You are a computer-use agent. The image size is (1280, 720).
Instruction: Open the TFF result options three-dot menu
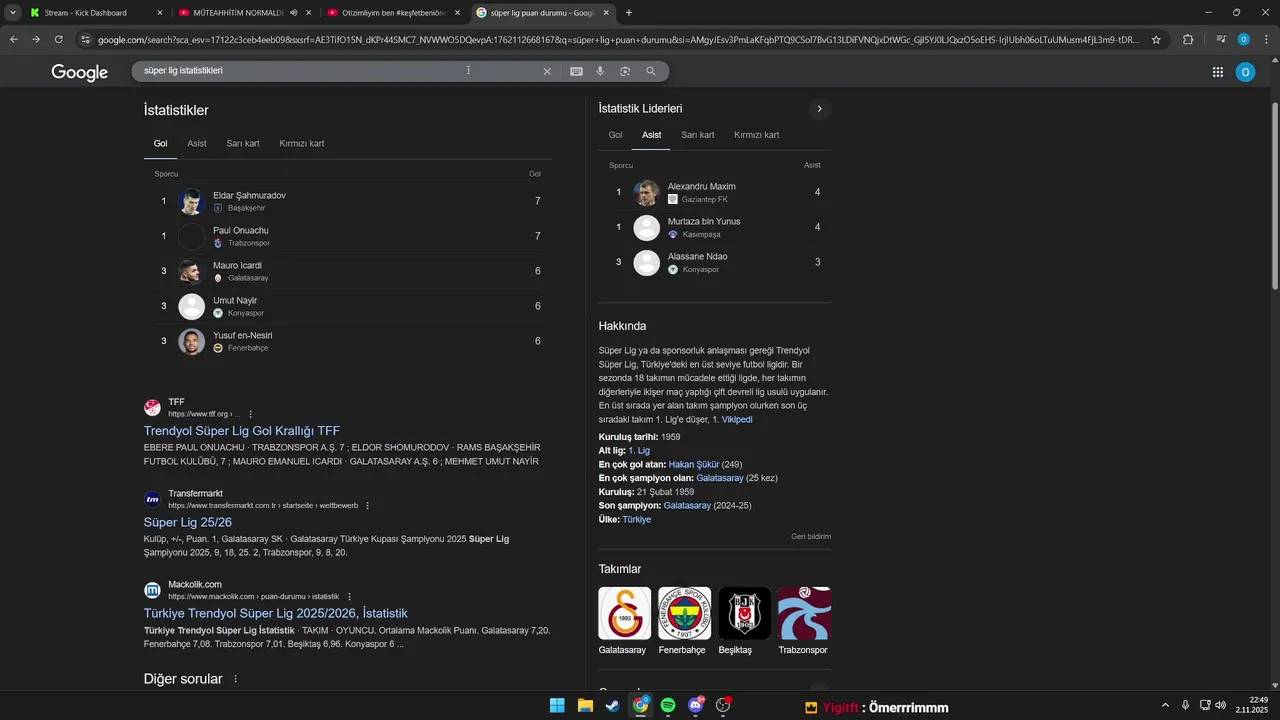coord(251,414)
